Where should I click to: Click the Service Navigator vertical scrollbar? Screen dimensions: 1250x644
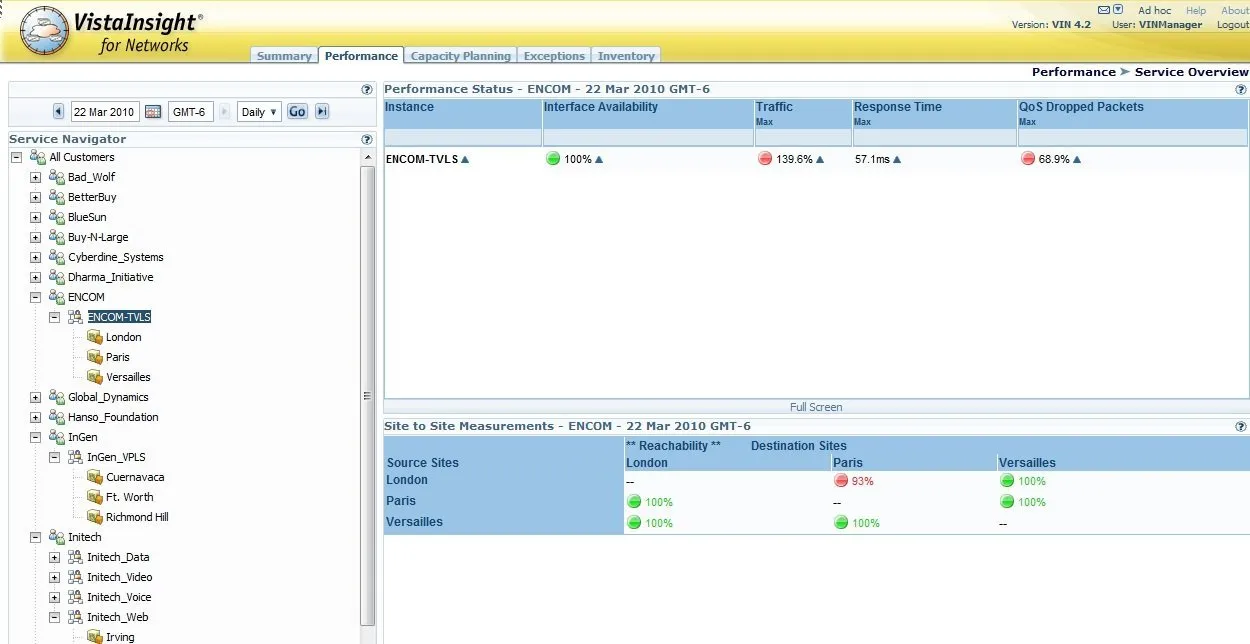pyautogui.click(x=367, y=395)
